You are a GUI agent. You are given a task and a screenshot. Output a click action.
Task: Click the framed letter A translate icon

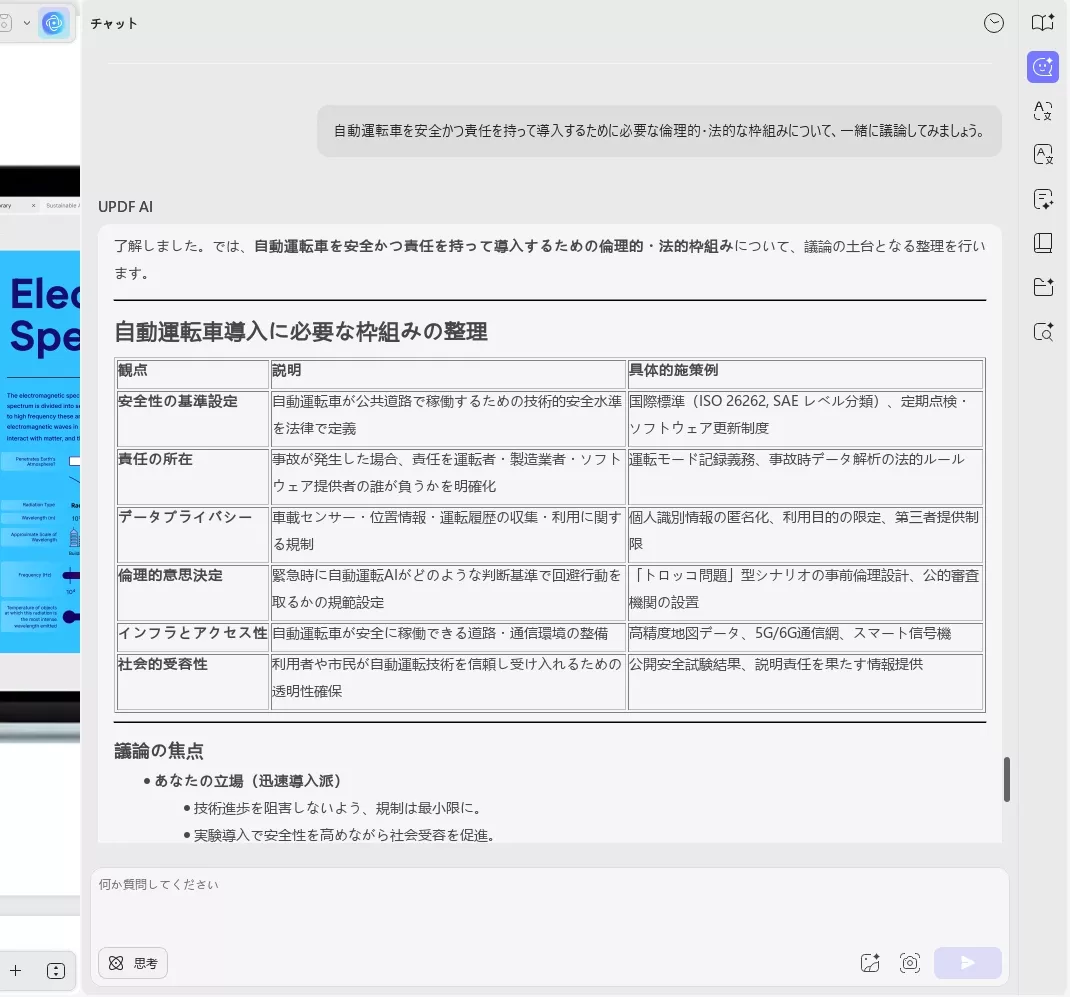(x=1043, y=155)
